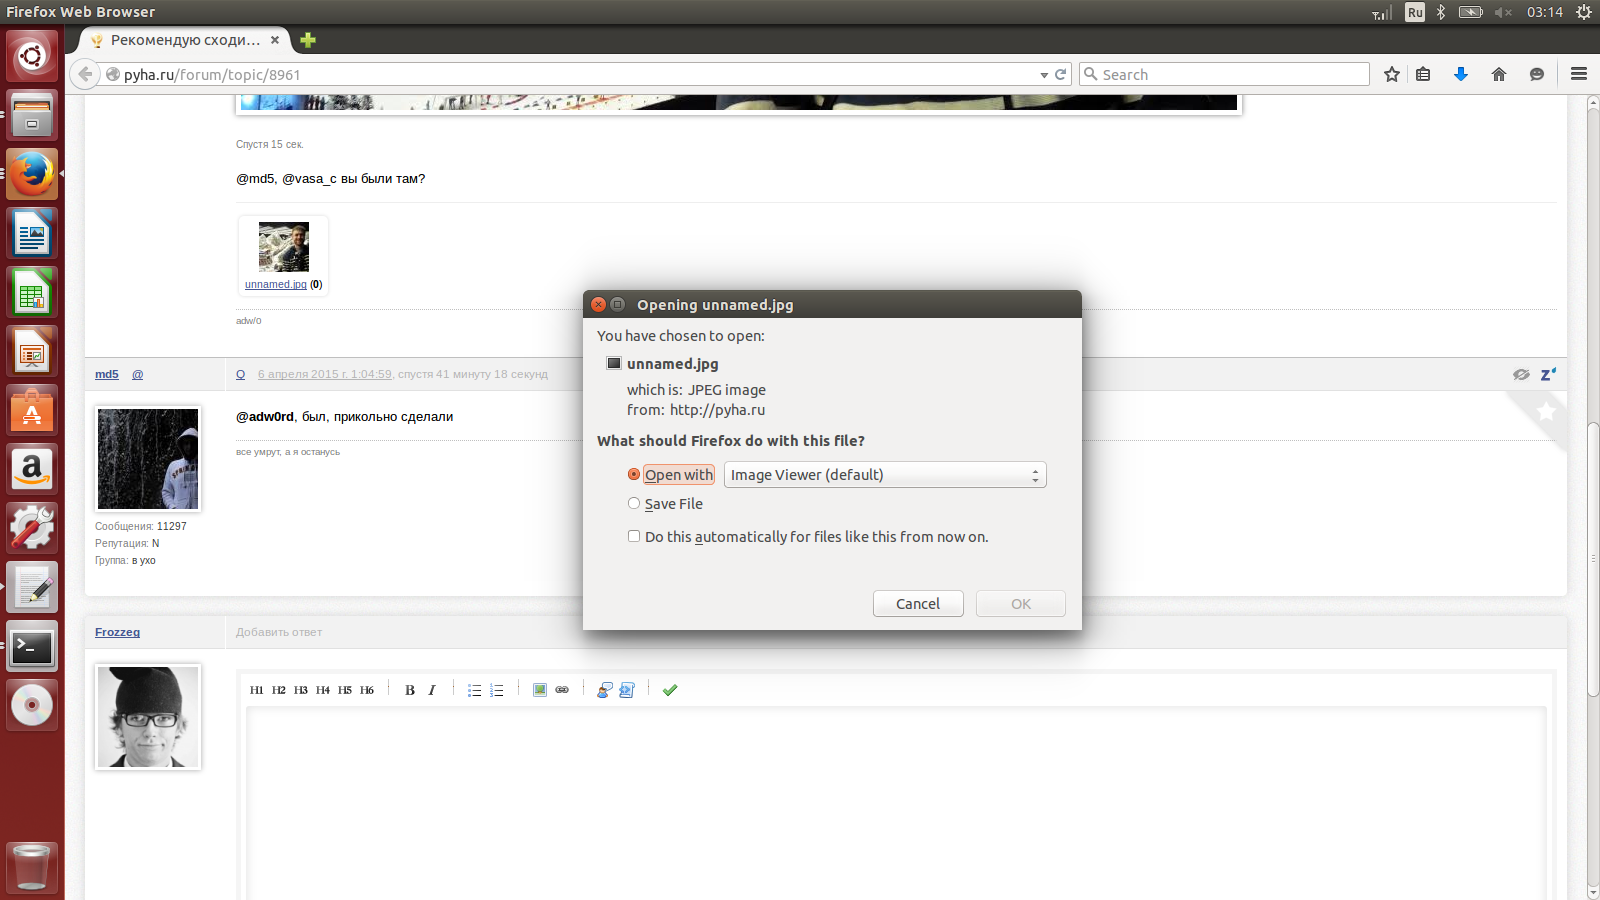
Task: Open the keyboard layout Ru indicator
Action: 1414,12
